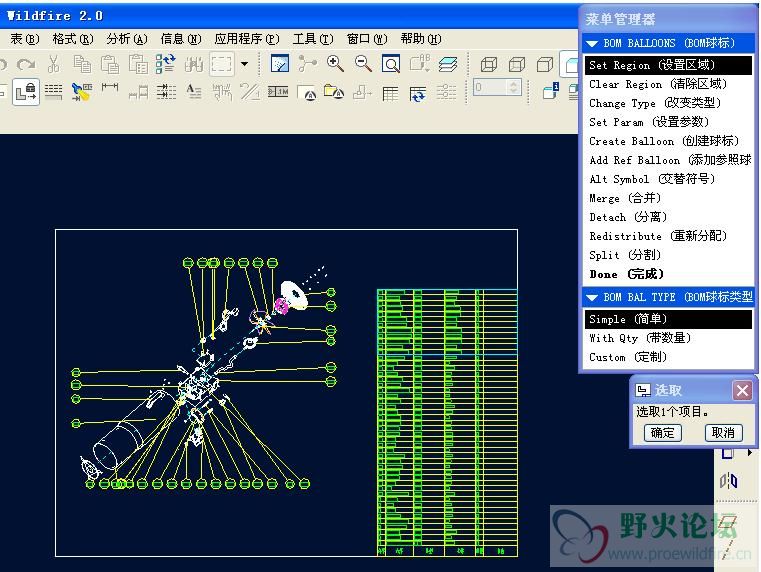Open the 表(B) menu
Screen dimensions: 761x572
pos(25,39)
